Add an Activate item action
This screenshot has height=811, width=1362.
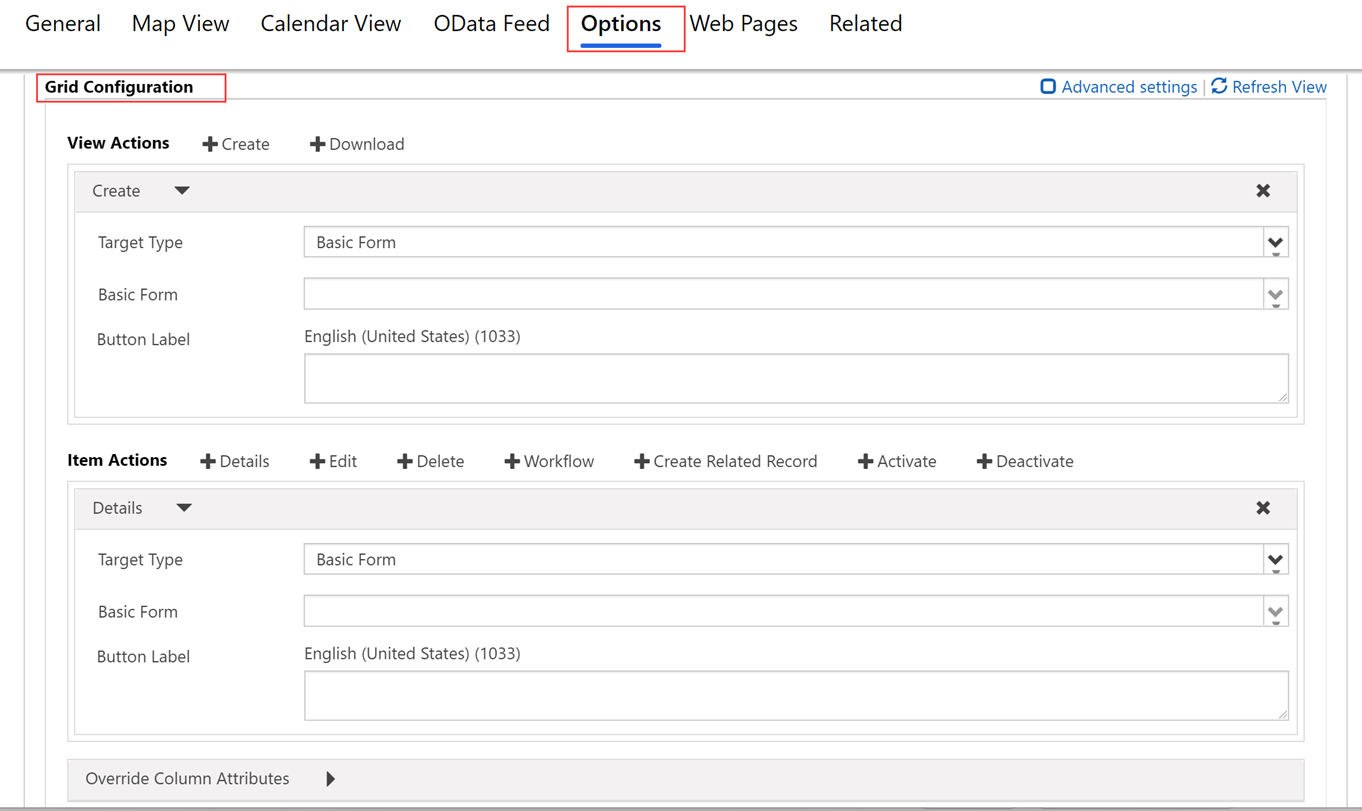point(896,461)
